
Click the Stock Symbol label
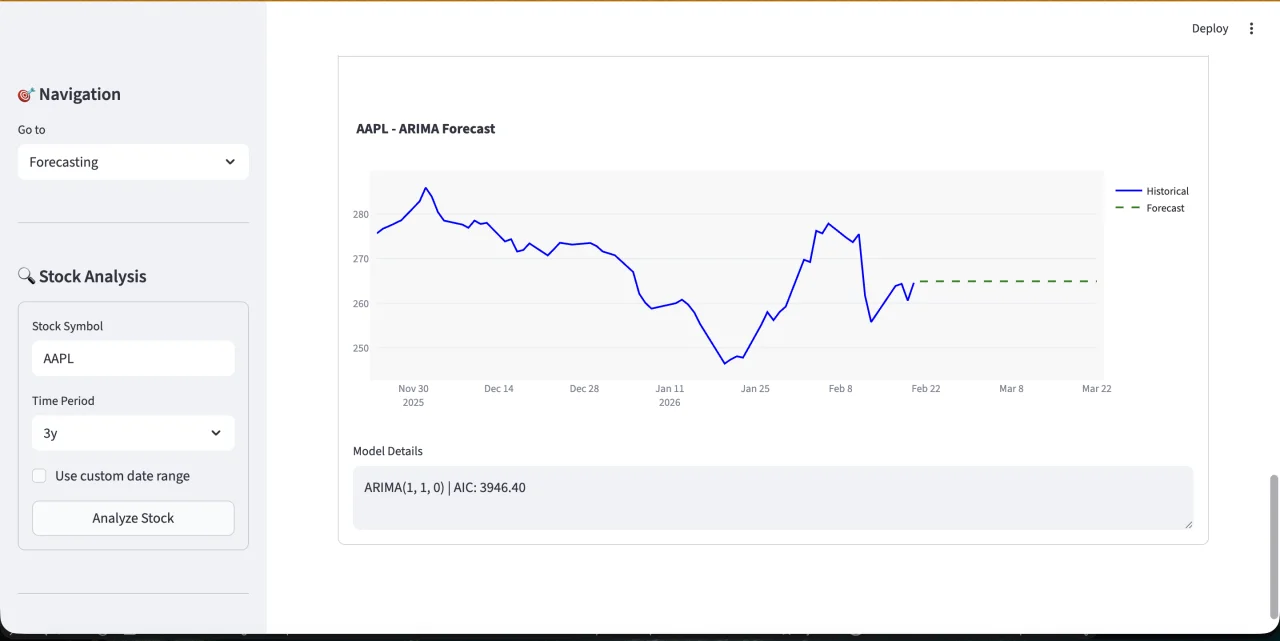(67, 326)
